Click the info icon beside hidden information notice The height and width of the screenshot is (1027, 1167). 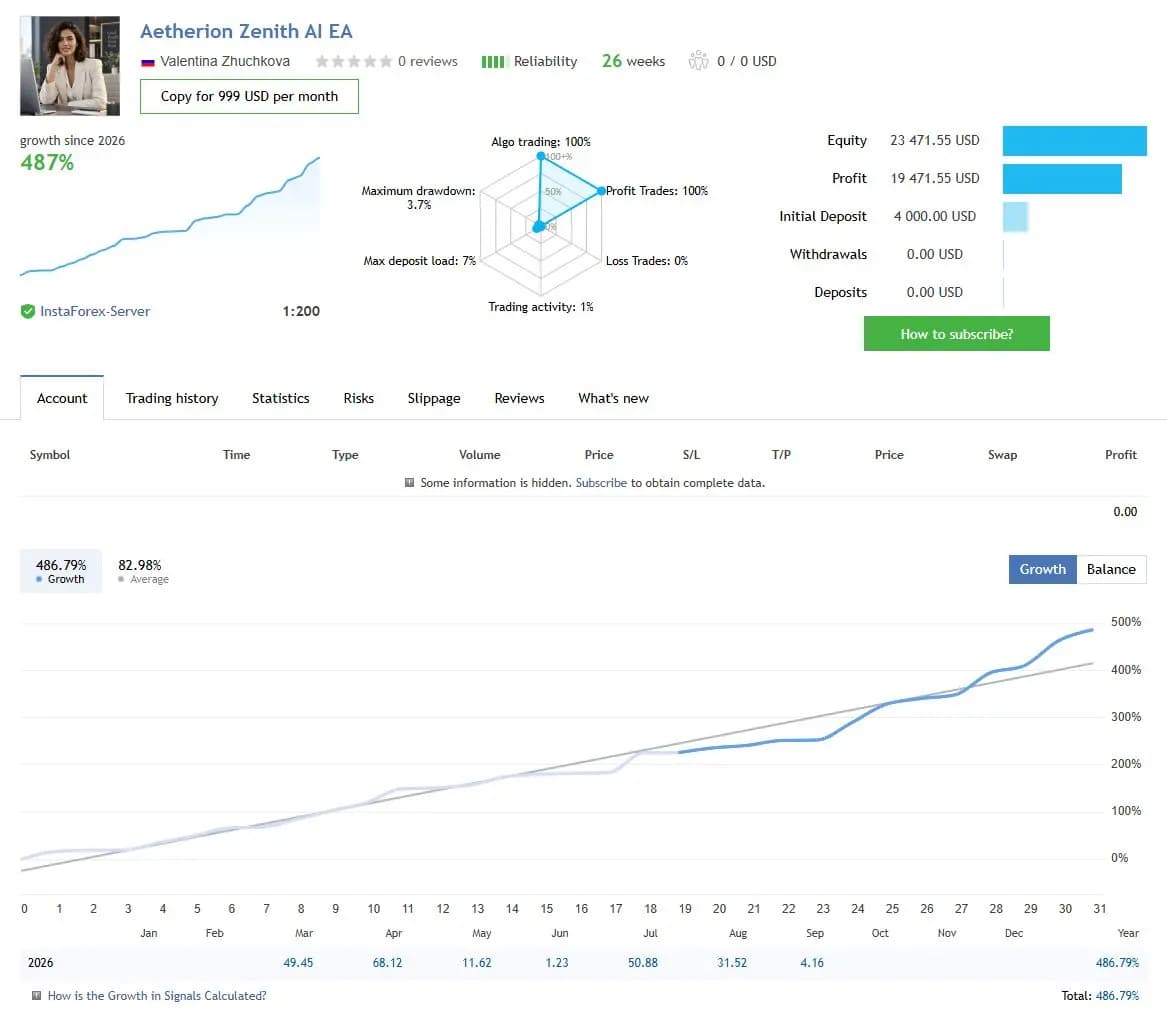click(x=409, y=482)
